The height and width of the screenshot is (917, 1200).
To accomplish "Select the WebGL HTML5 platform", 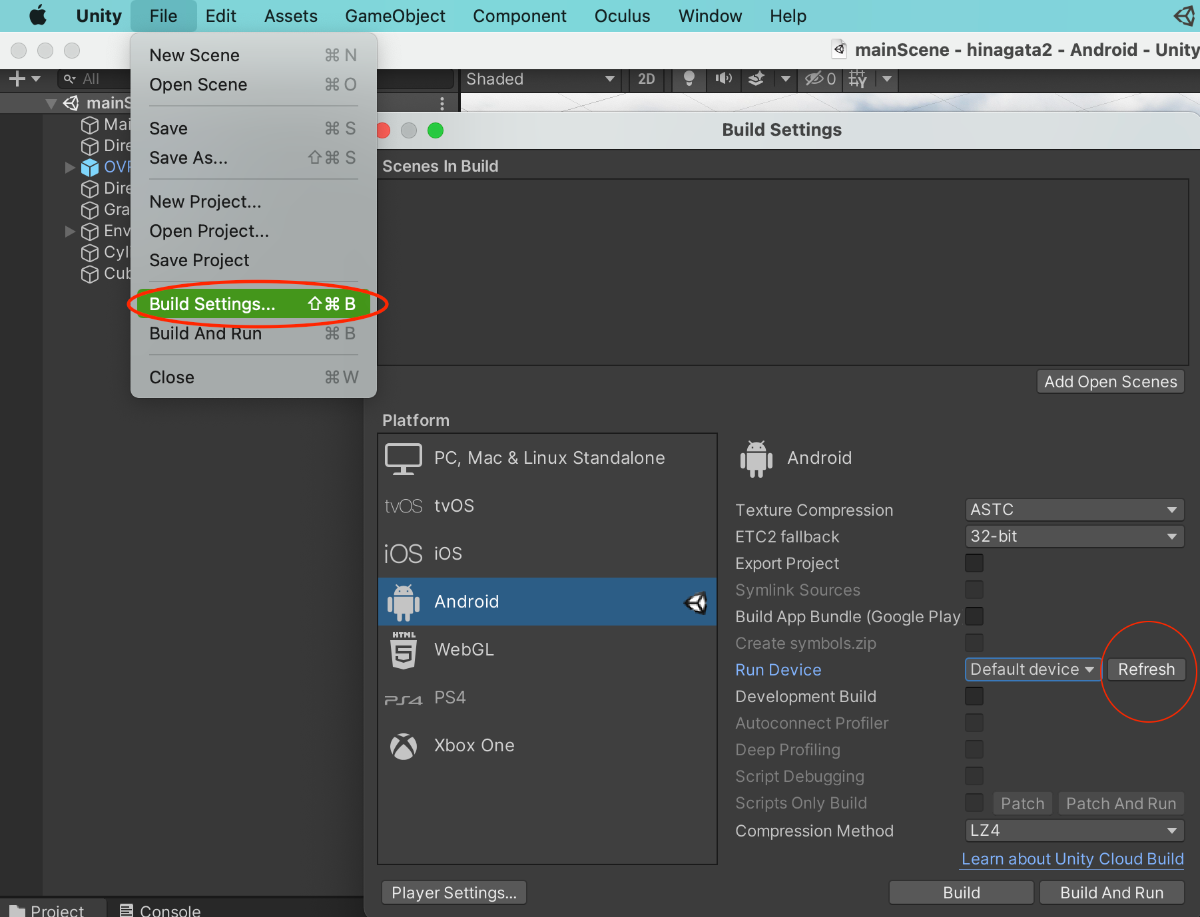I will (x=547, y=650).
